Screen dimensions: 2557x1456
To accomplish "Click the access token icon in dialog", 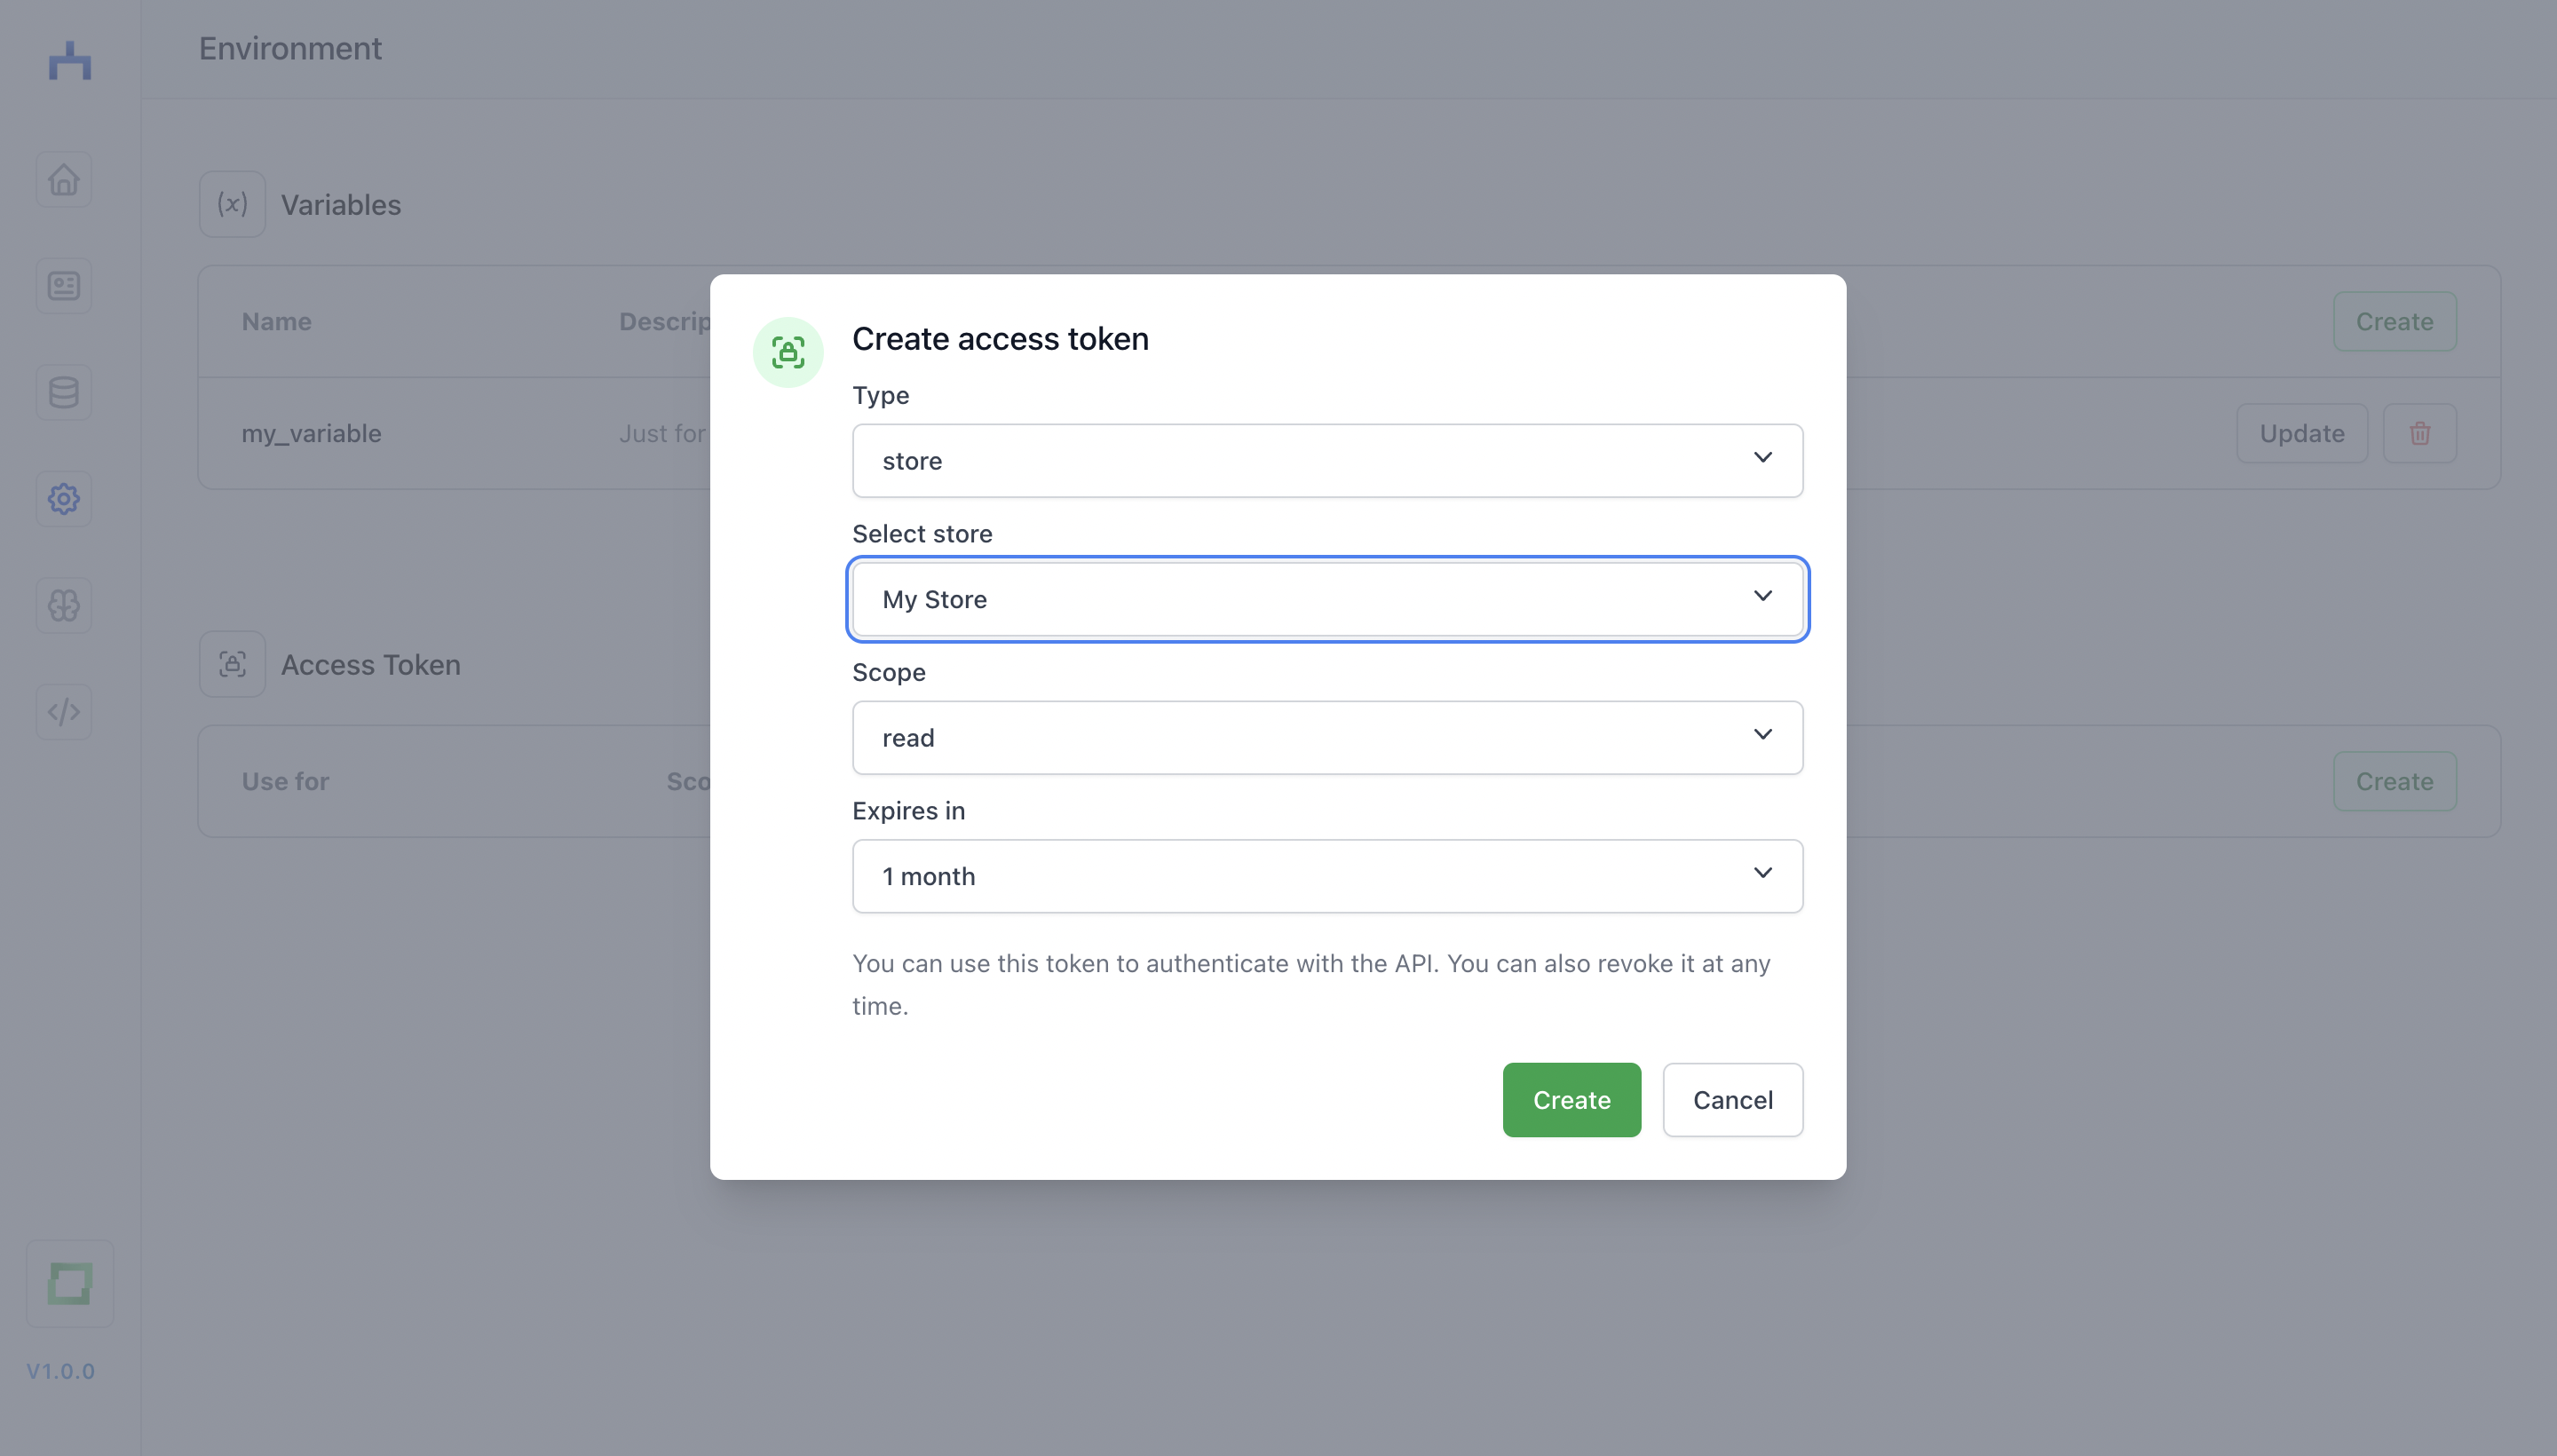I will 787,352.
